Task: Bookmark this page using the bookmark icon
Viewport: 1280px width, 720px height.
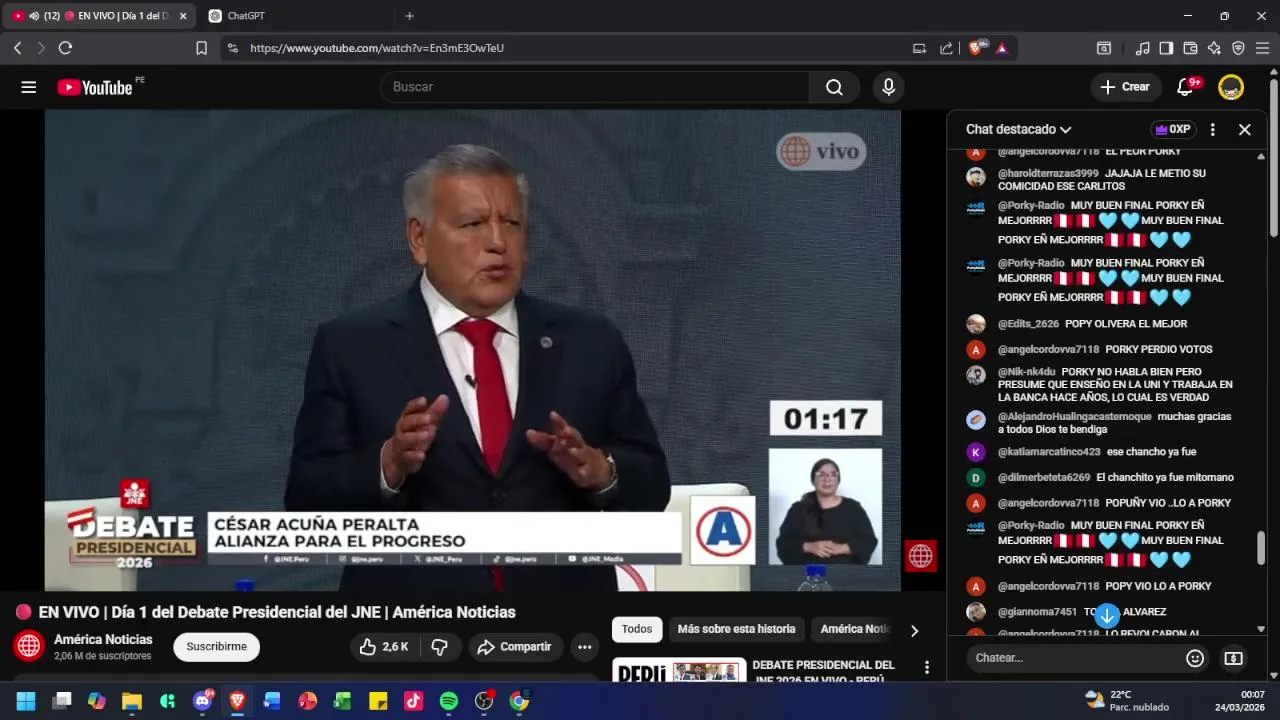Action: pos(201,47)
